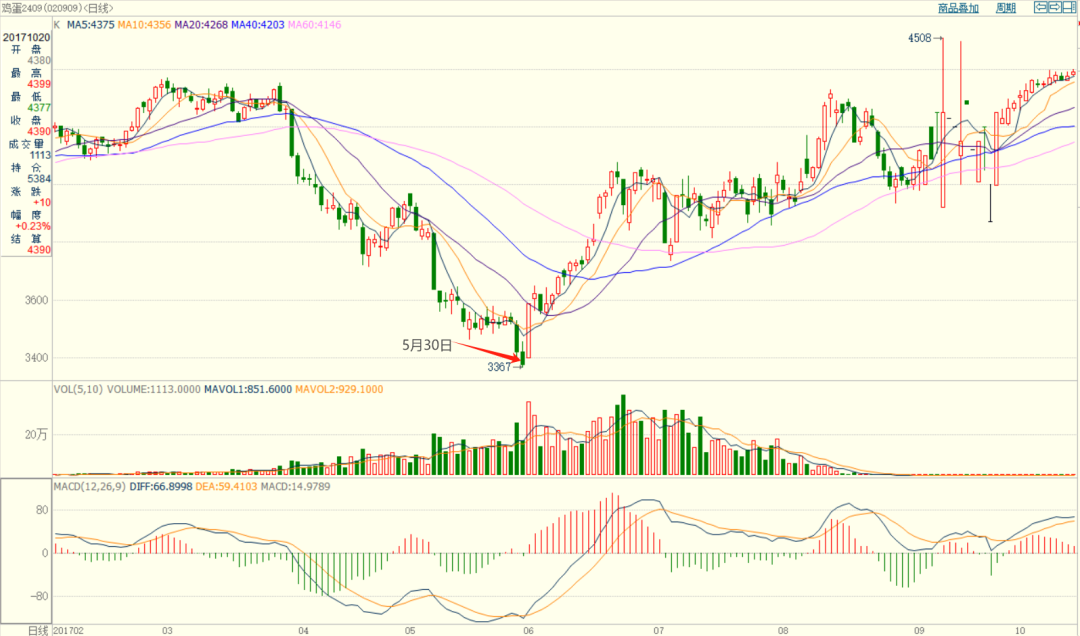1080x636 pixels.
Task: Click the left arrow navigation icon
Action: click(1040, 8)
